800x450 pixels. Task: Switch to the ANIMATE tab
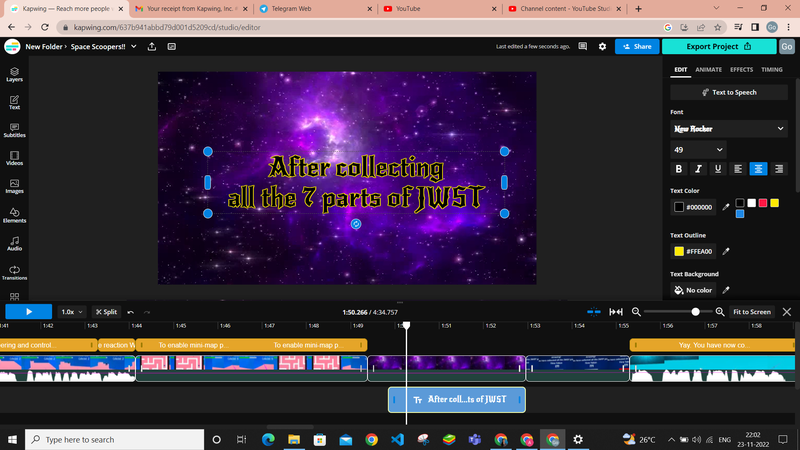[708, 70]
